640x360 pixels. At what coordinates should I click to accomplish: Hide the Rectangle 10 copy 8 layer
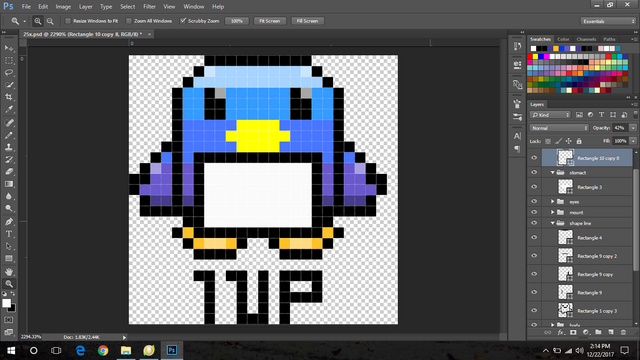click(x=534, y=158)
